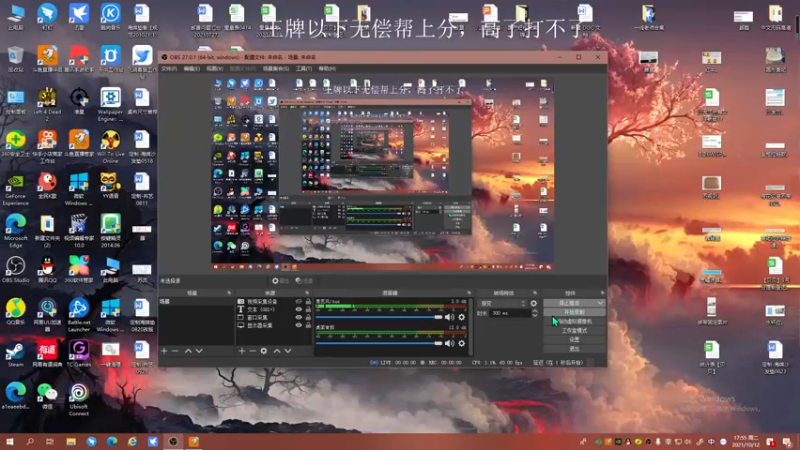800x450 pixels.
Task: Open OBS Studio icon on taskbar
Action: tap(173, 441)
